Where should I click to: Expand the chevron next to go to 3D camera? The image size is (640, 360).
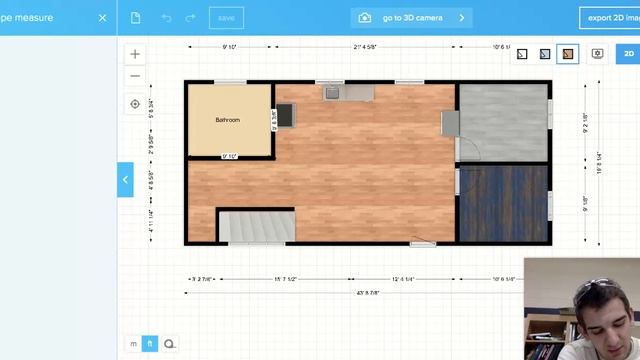pyautogui.click(x=462, y=18)
